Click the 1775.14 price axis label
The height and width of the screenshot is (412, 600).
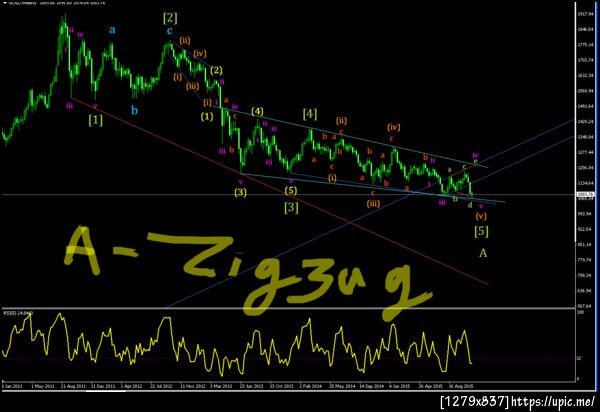coord(585,45)
